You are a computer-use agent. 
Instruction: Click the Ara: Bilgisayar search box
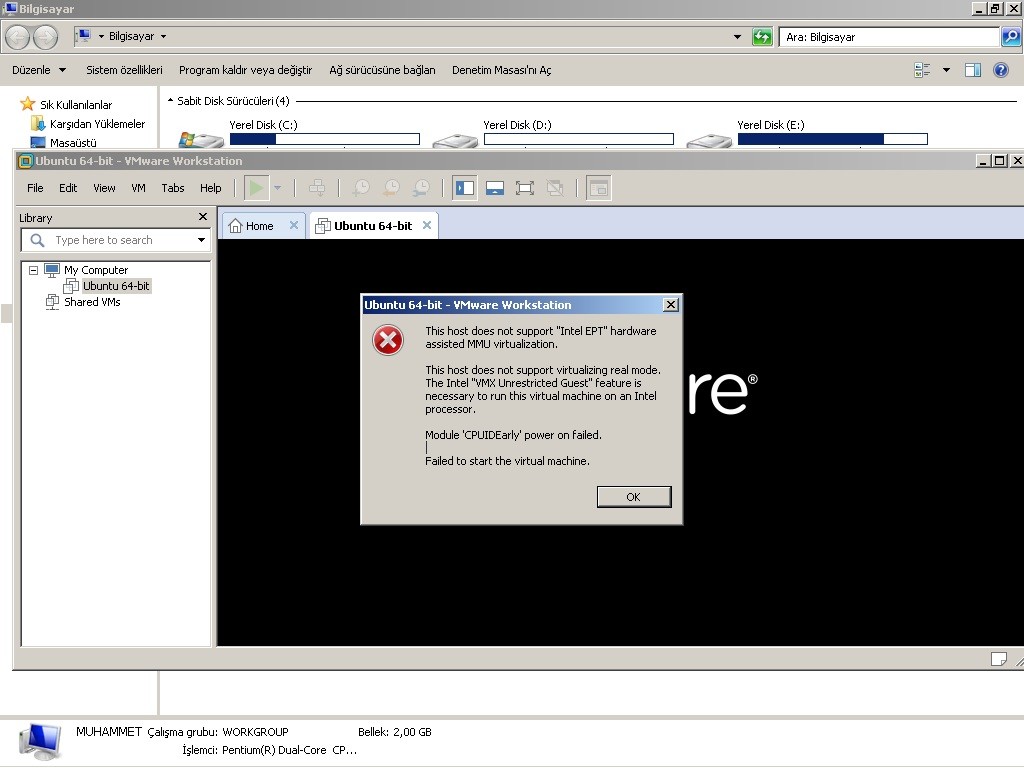889,37
